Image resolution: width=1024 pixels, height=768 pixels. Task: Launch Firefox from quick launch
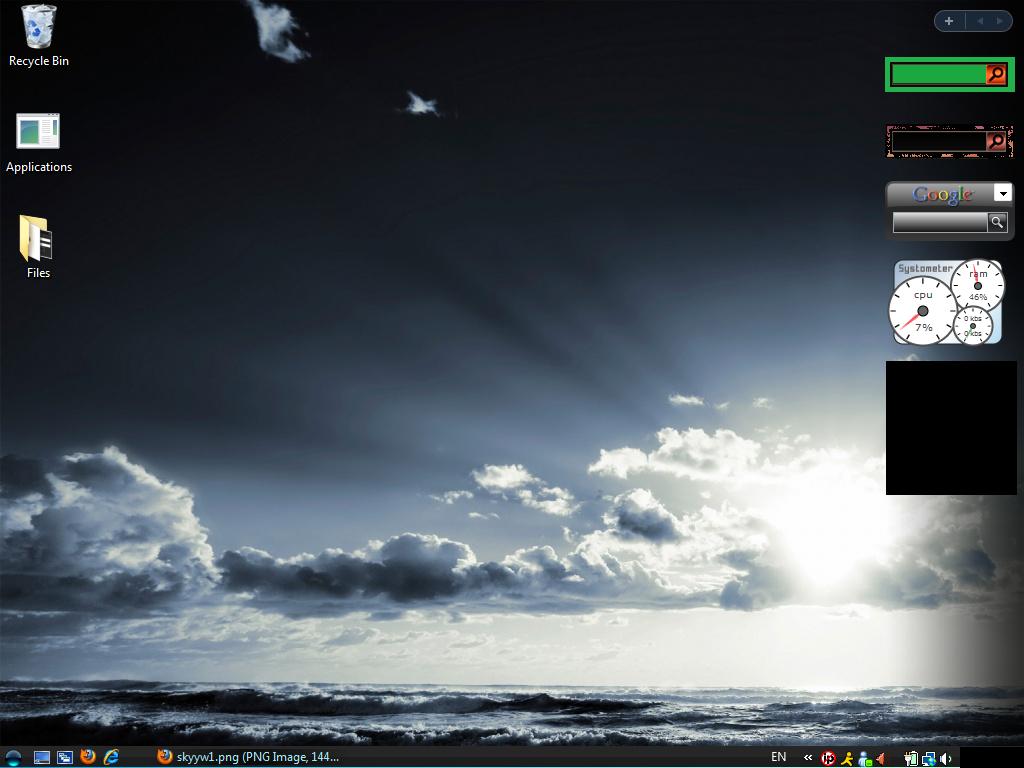tap(88, 757)
